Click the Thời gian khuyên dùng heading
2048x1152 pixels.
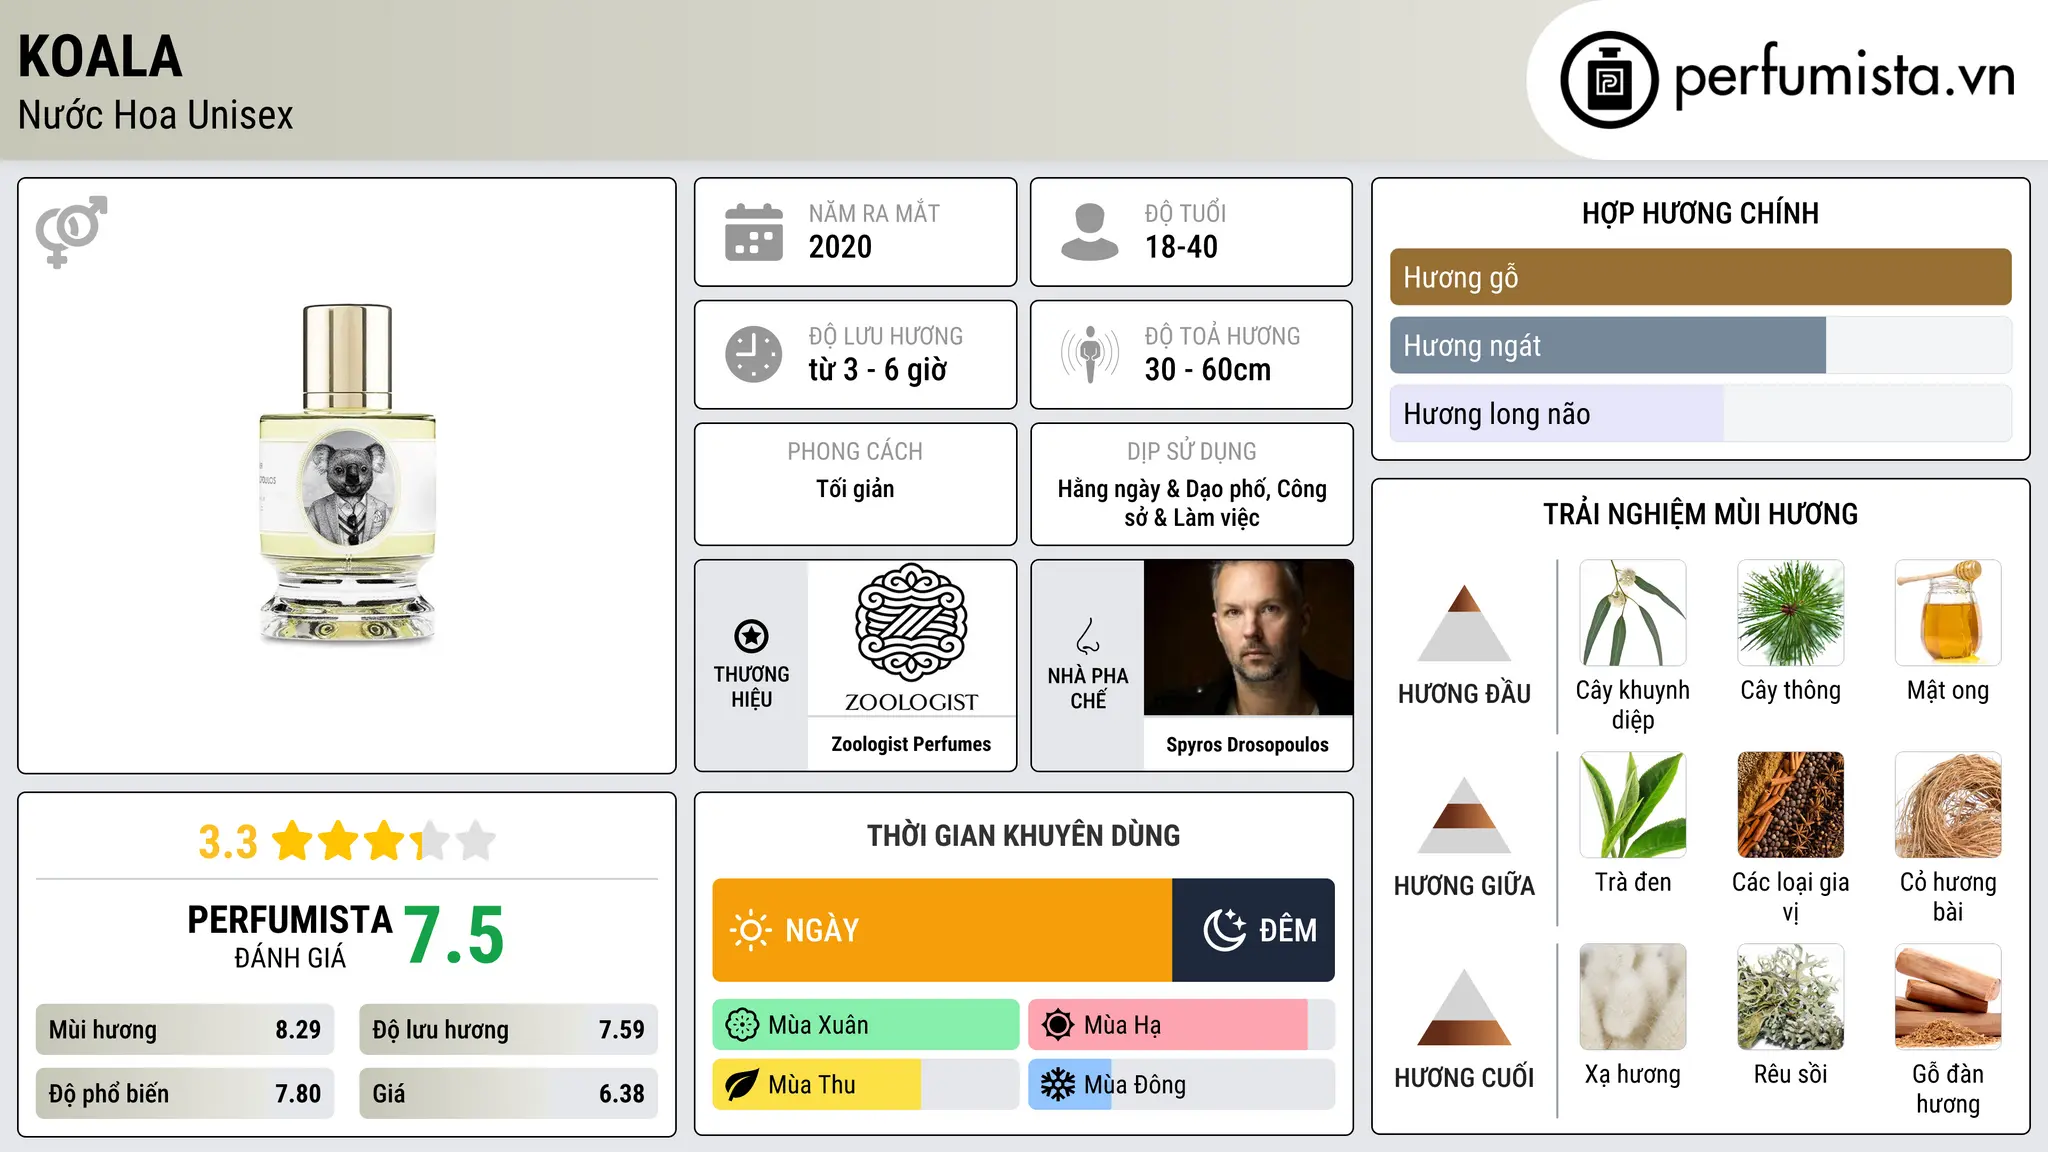click(1023, 836)
